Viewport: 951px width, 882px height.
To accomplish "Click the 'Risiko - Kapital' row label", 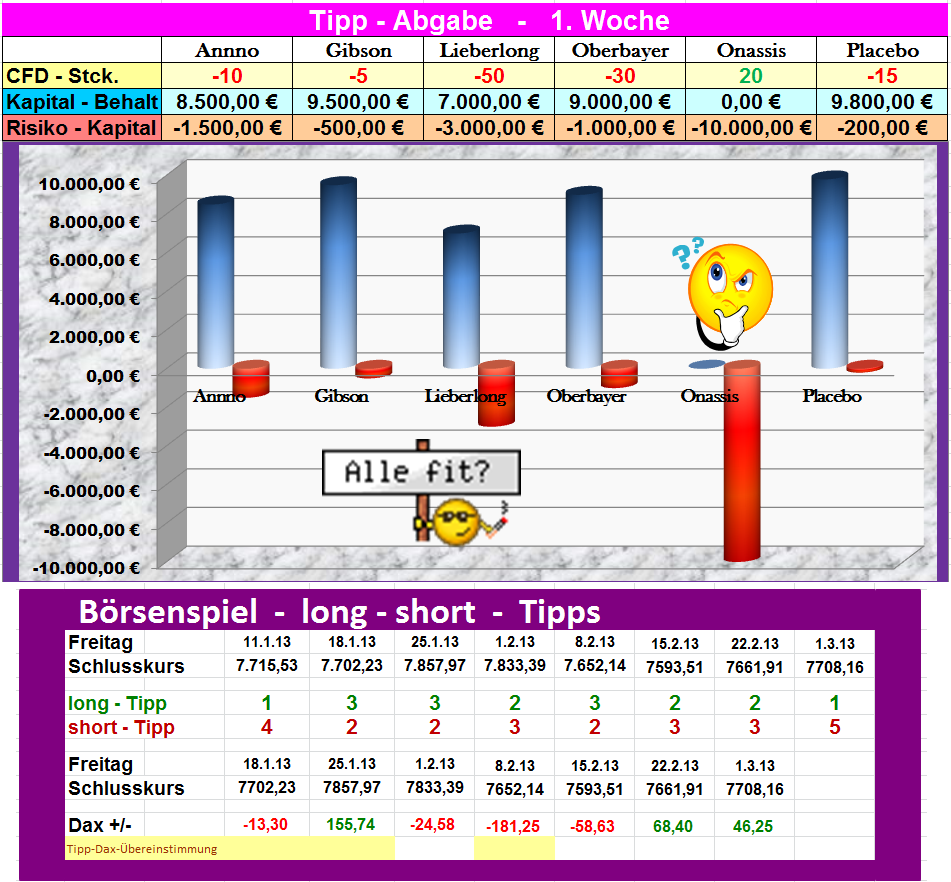I will pos(82,128).
